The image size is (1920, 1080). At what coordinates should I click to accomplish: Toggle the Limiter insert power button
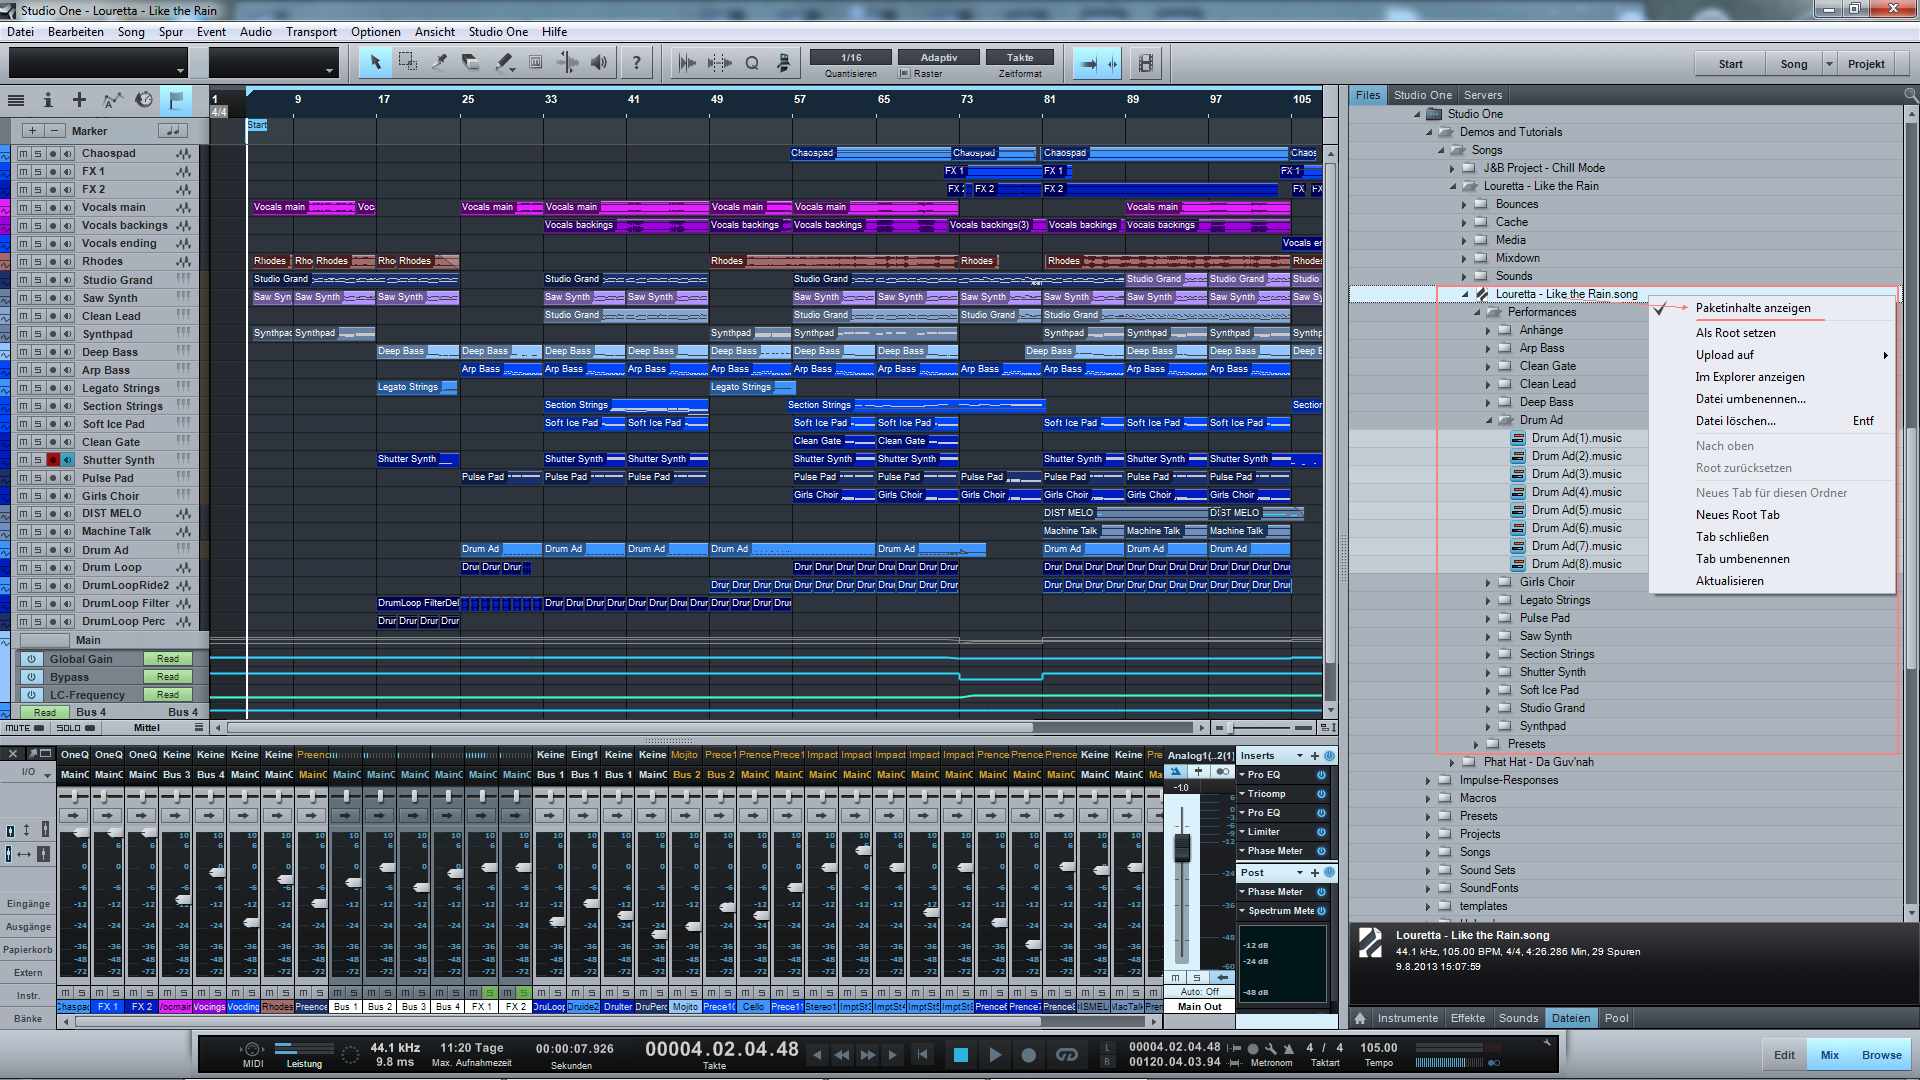tap(1321, 832)
